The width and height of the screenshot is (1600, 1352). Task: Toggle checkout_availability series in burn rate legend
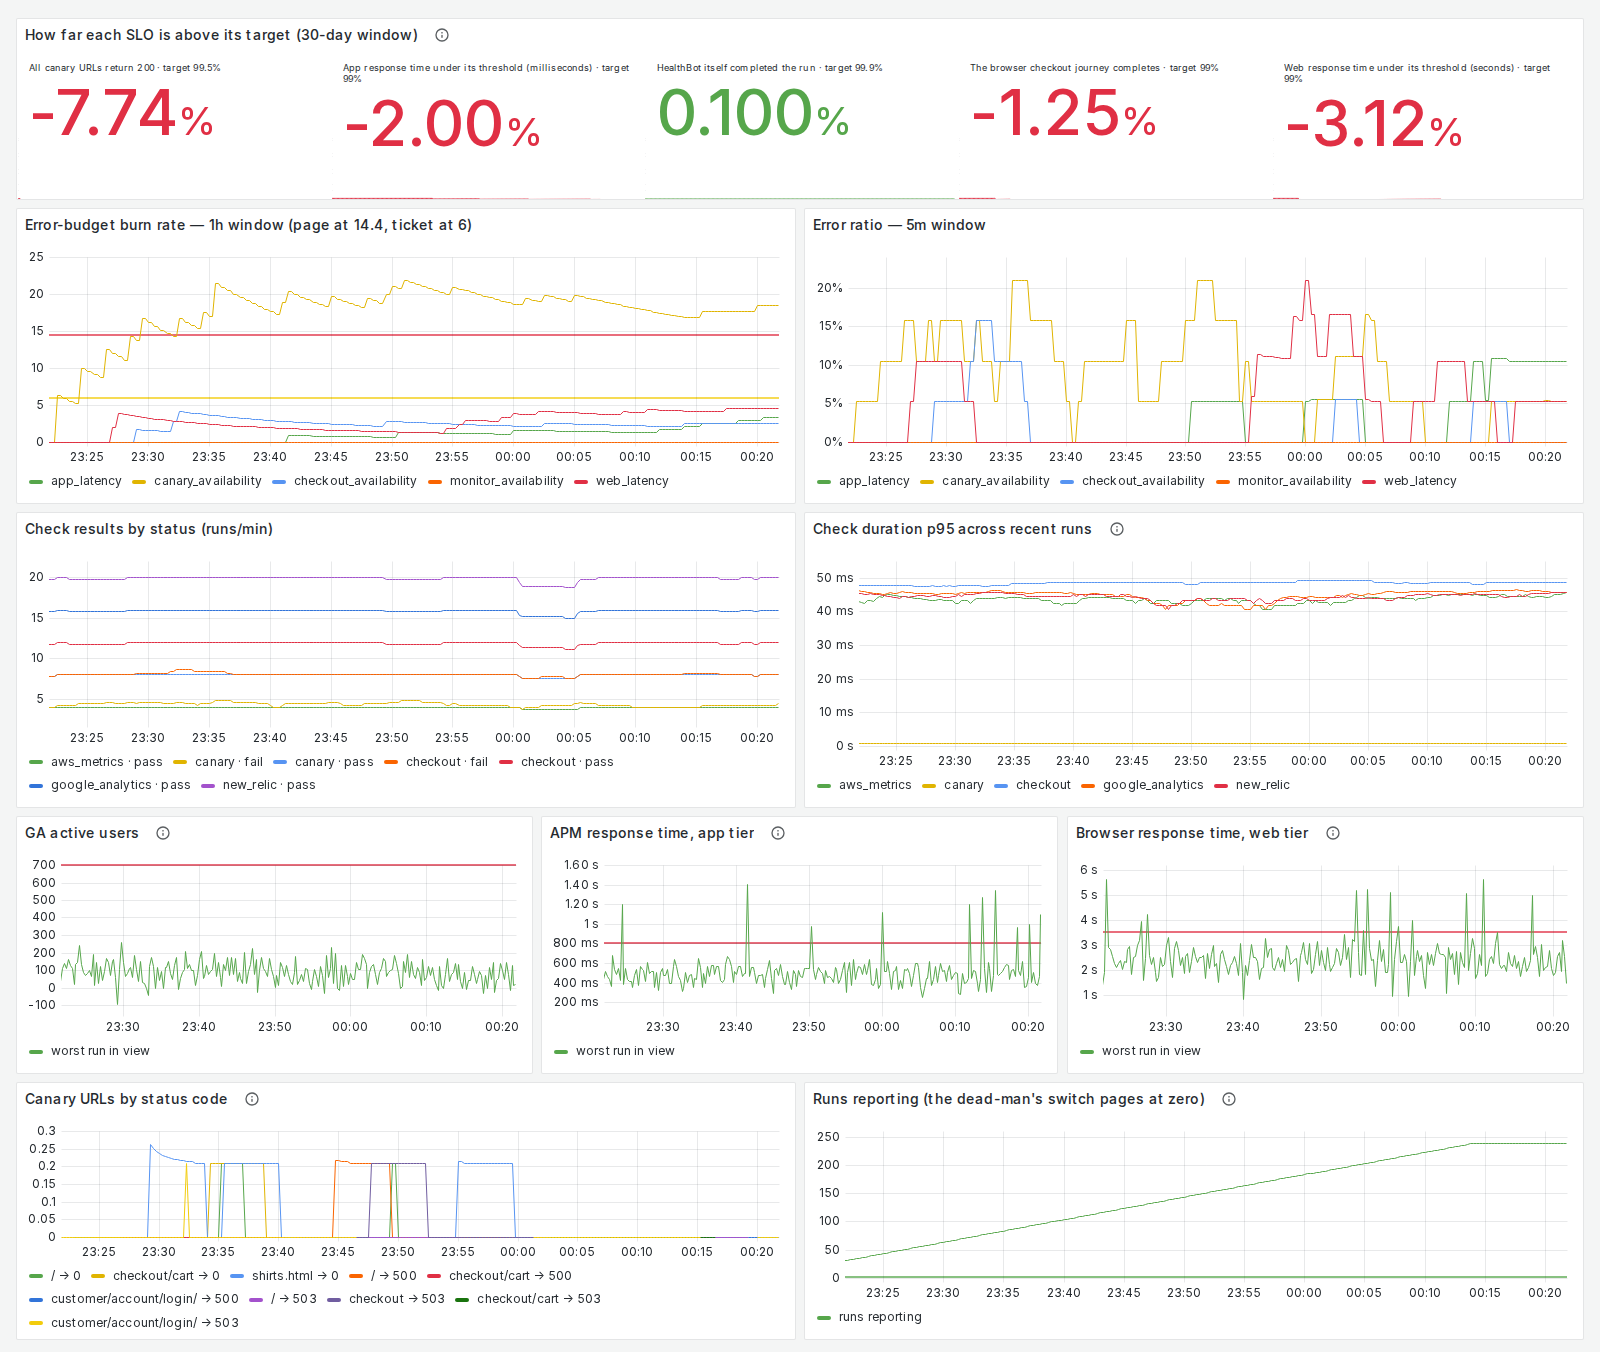(355, 481)
